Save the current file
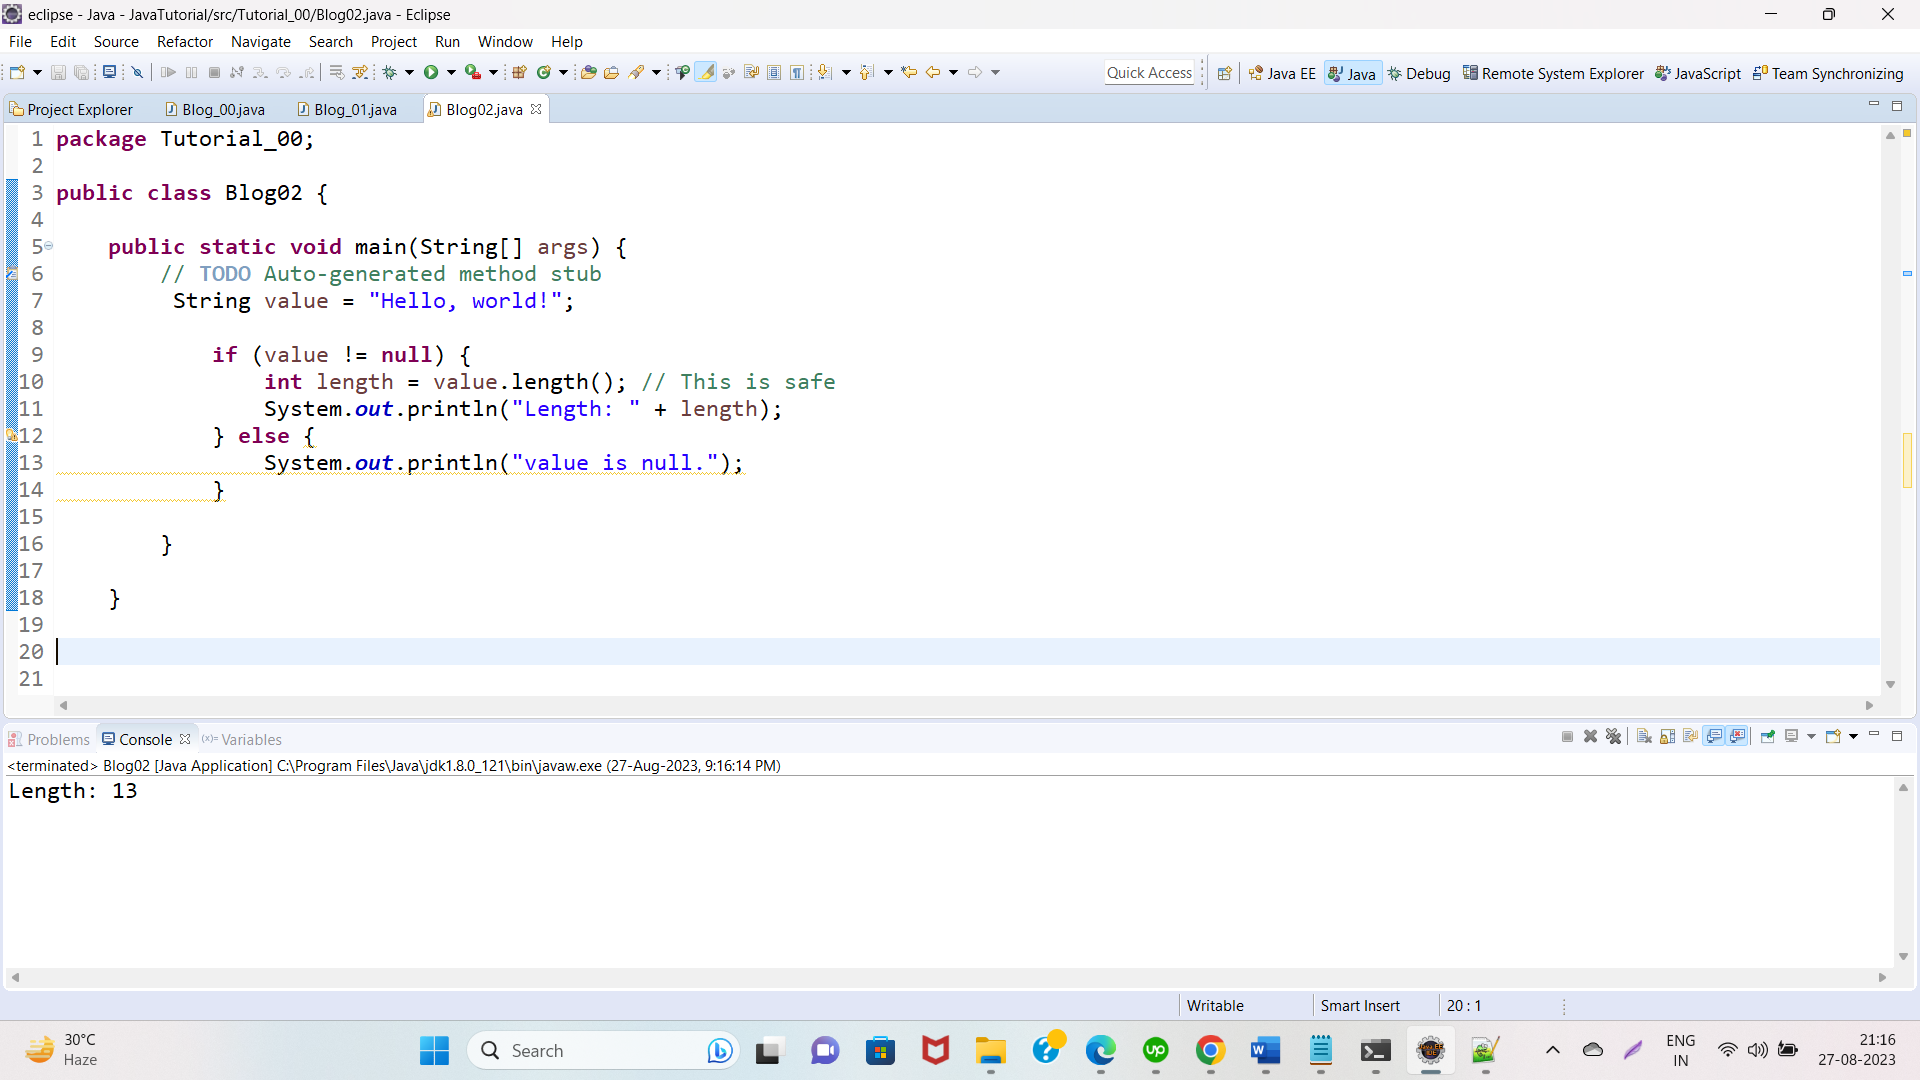This screenshot has width=1920, height=1080. tap(57, 72)
